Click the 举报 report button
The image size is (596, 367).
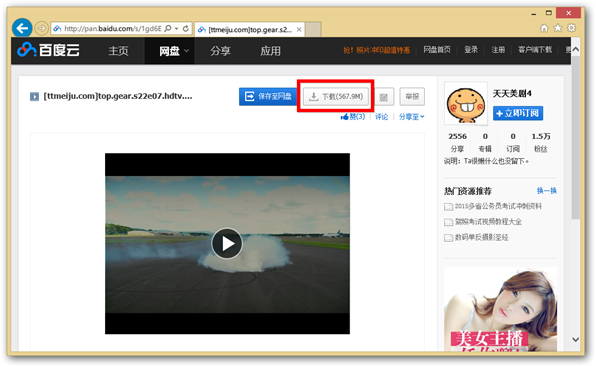point(412,96)
